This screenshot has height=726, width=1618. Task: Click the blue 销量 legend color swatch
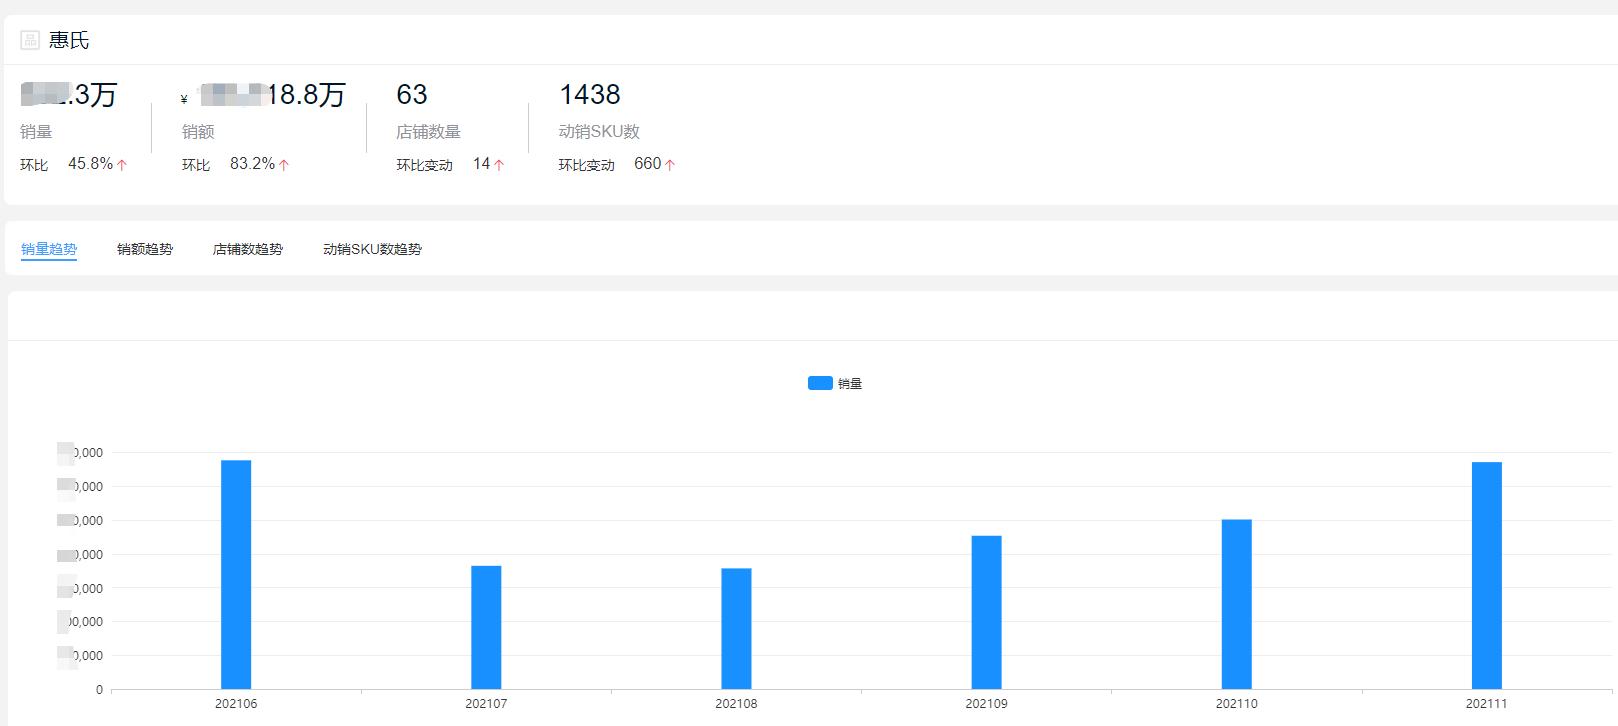[820, 383]
